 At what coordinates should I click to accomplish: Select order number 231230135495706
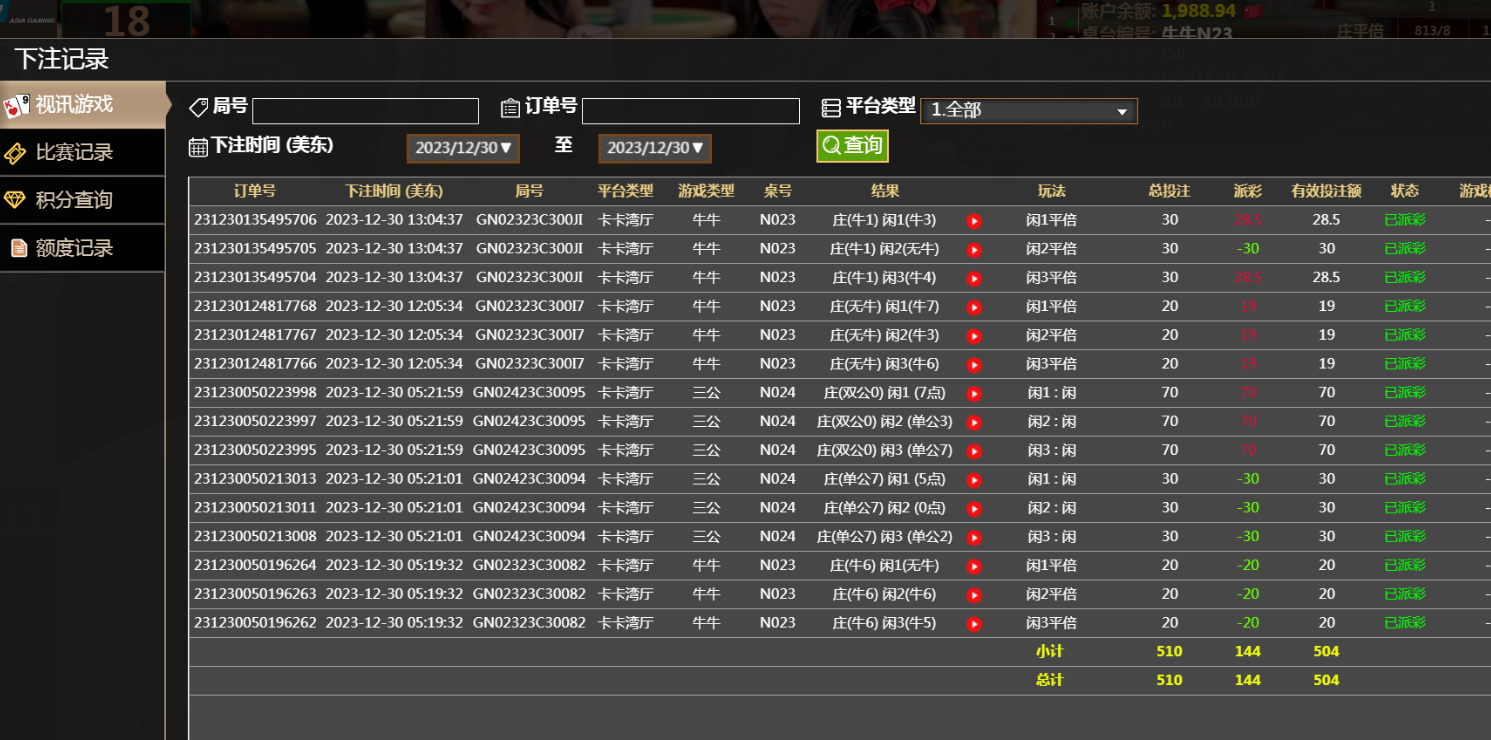pyautogui.click(x=255, y=220)
